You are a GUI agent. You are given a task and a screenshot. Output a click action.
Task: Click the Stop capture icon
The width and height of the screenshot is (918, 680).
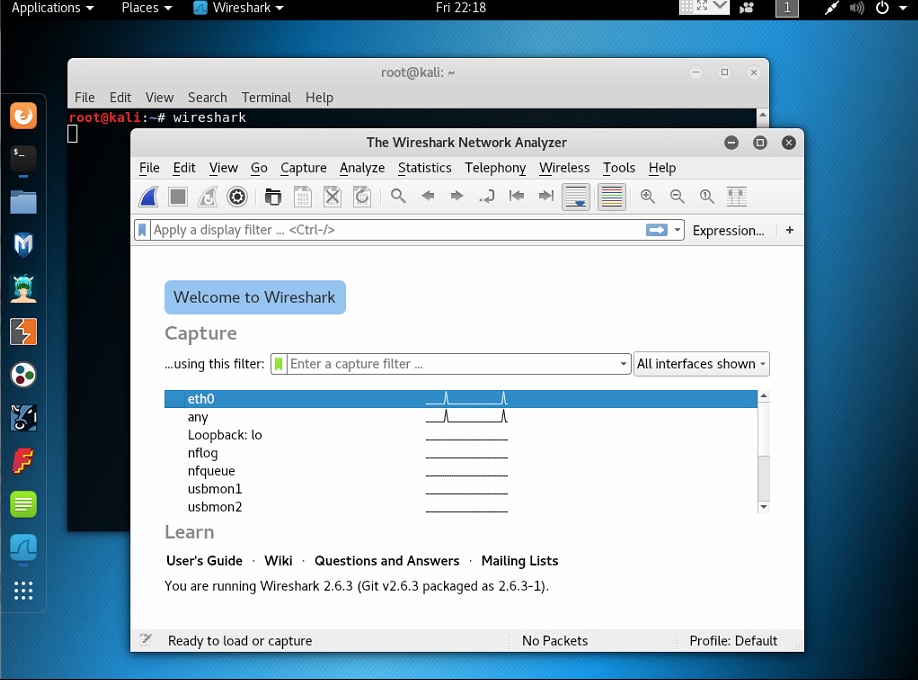coord(176,196)
